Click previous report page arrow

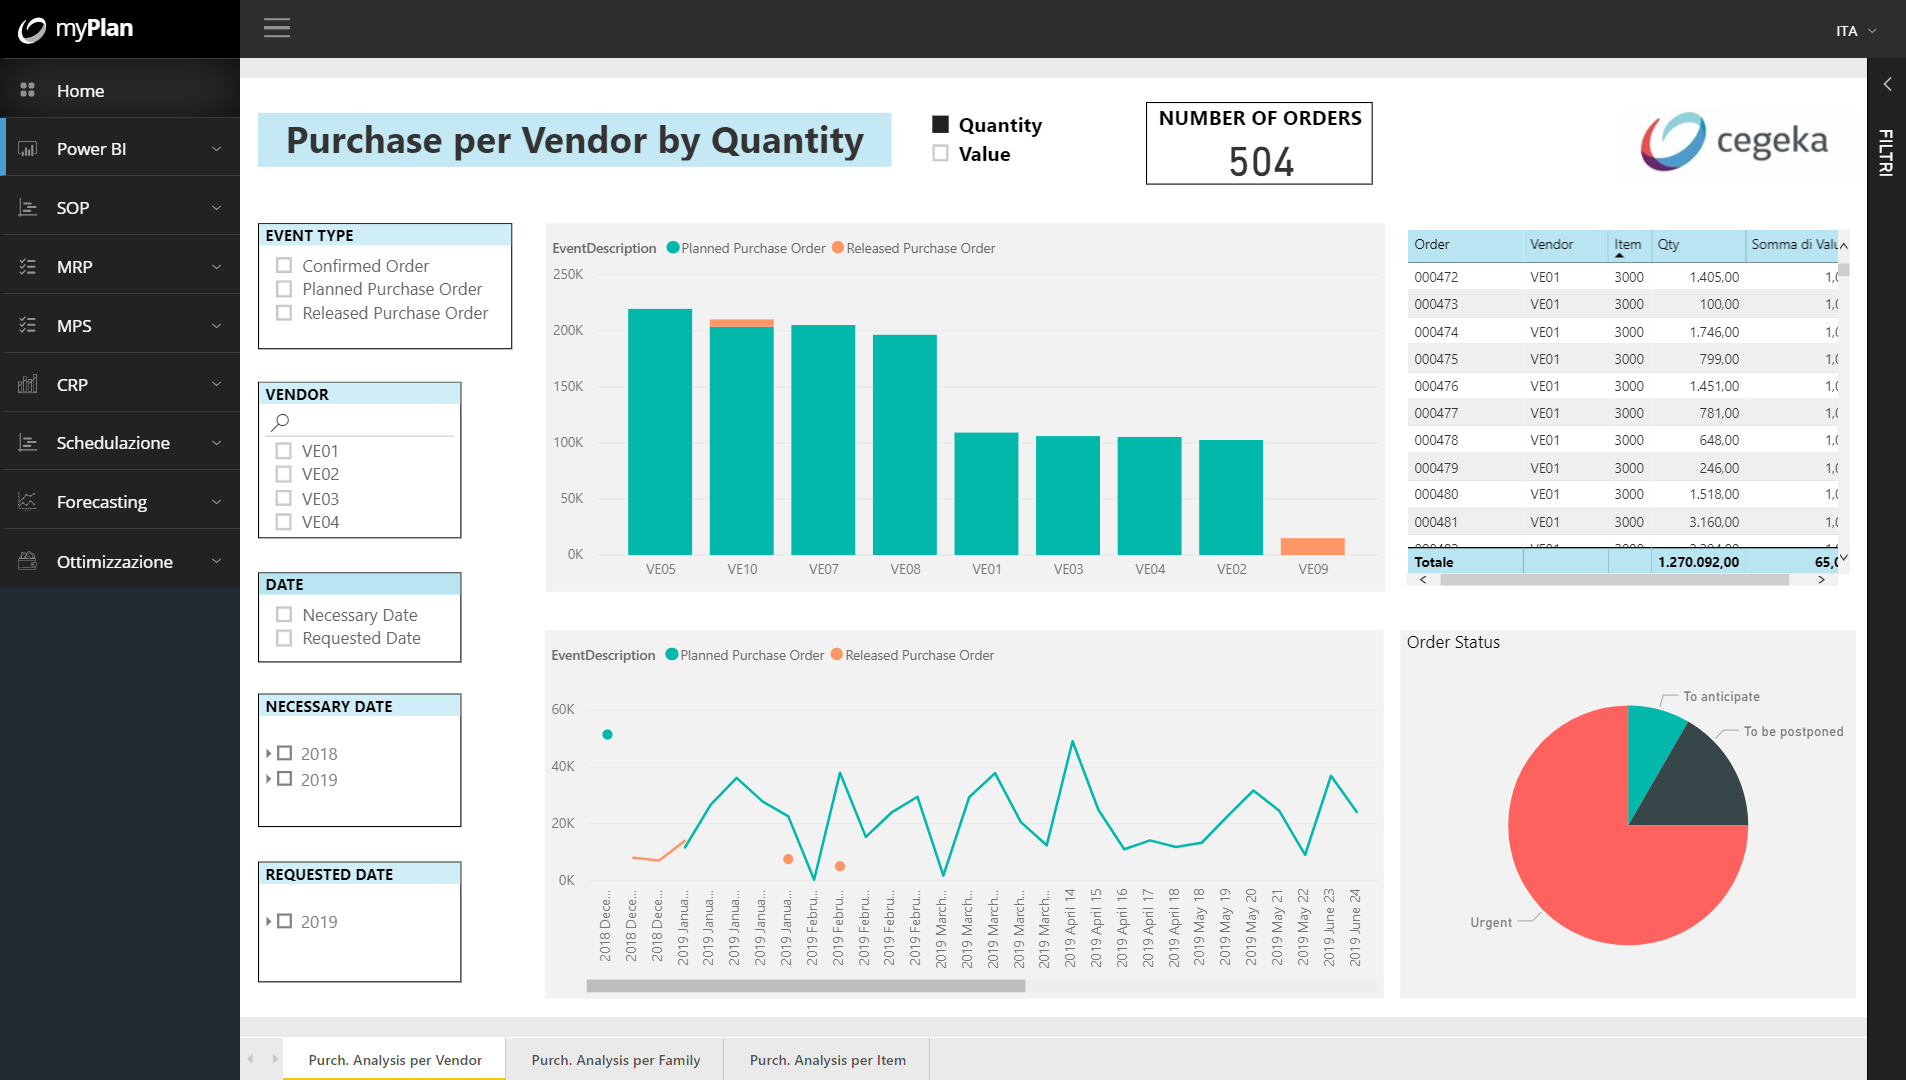tap(251, 1059)
